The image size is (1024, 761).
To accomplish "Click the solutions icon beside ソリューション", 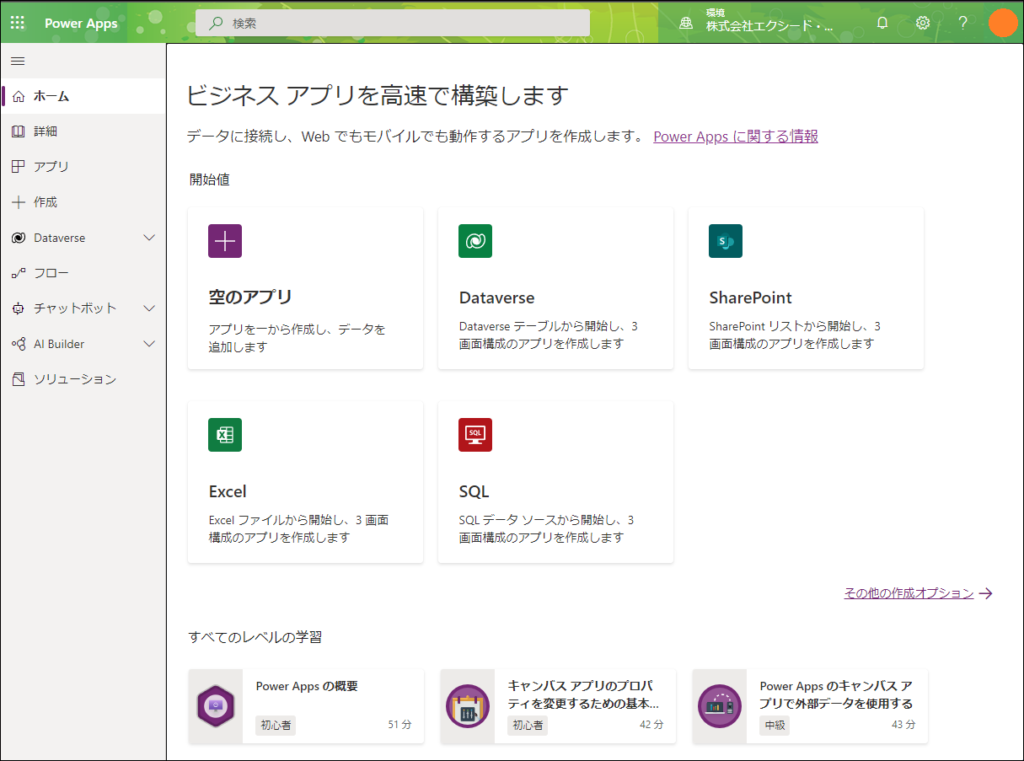I will (18, 379).
